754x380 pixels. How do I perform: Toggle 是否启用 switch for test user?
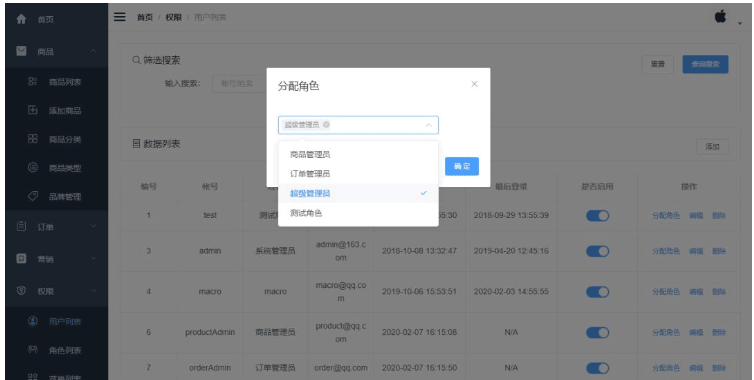(x=597, y=215)
